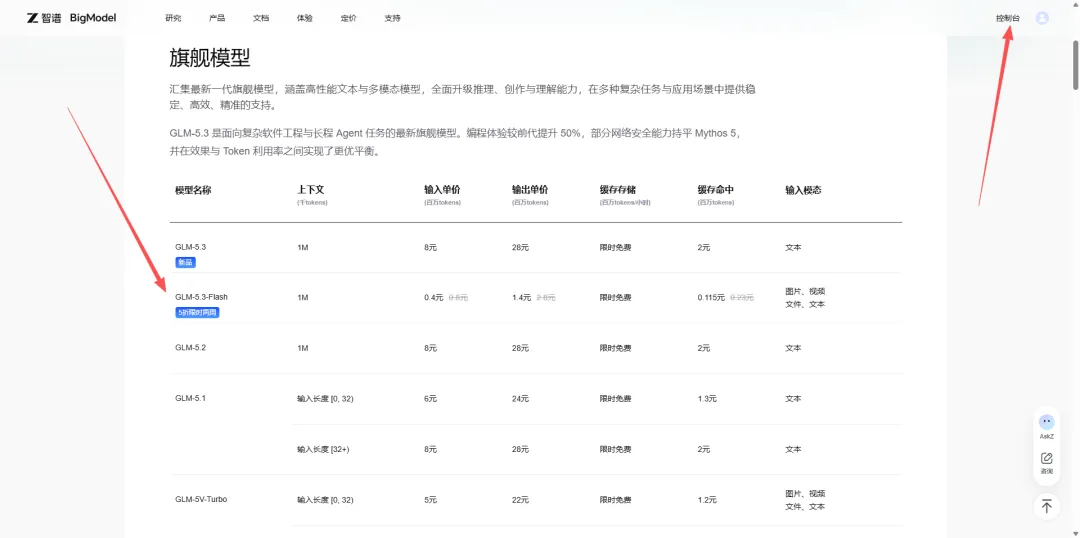Click the struck-through 0.8元 original price
Screen dimensions: 1080x538
pos(458,298)
